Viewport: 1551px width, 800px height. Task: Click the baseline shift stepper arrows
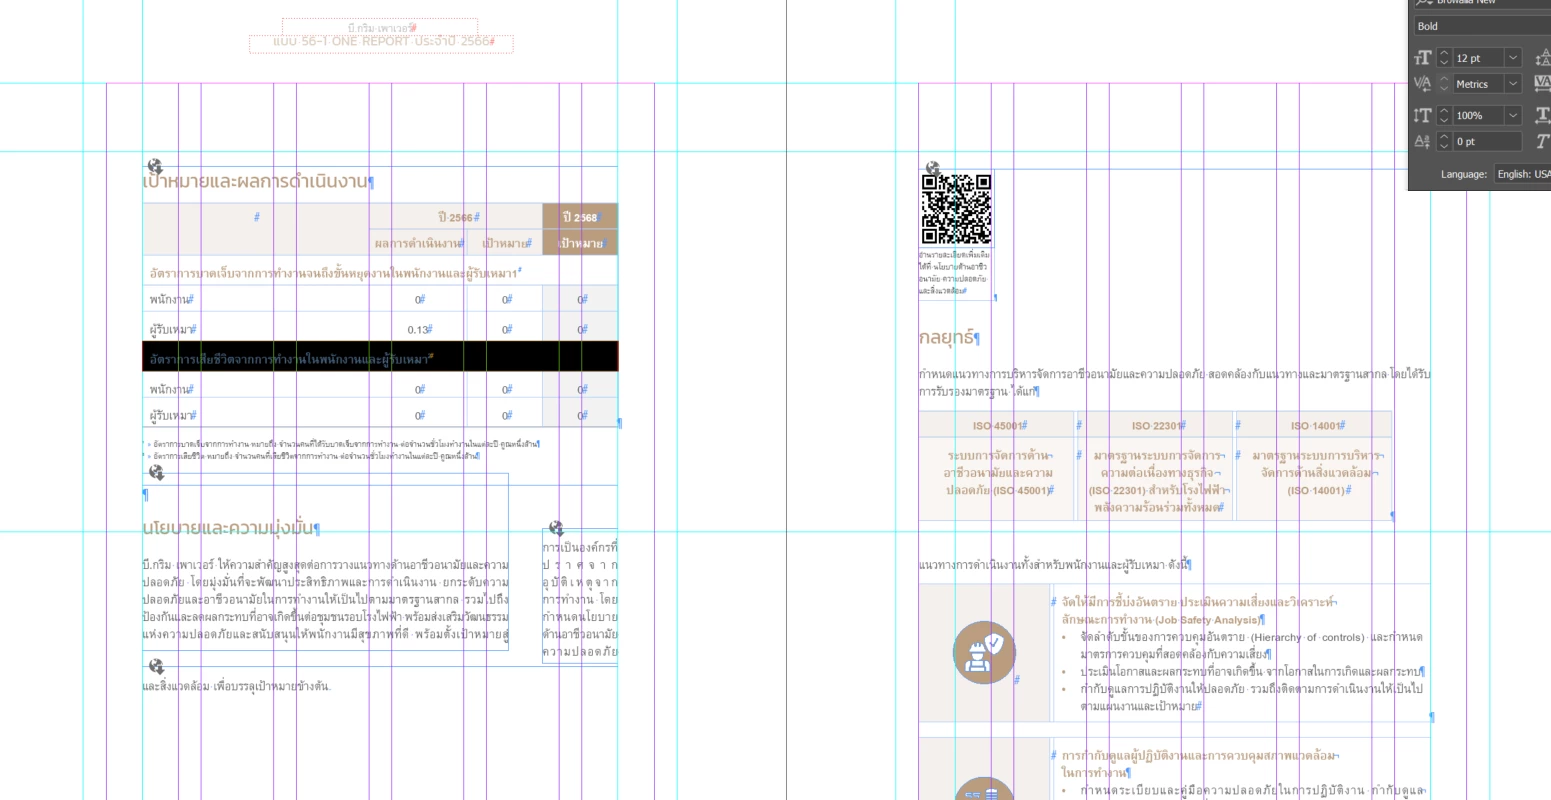[1443, 142]
